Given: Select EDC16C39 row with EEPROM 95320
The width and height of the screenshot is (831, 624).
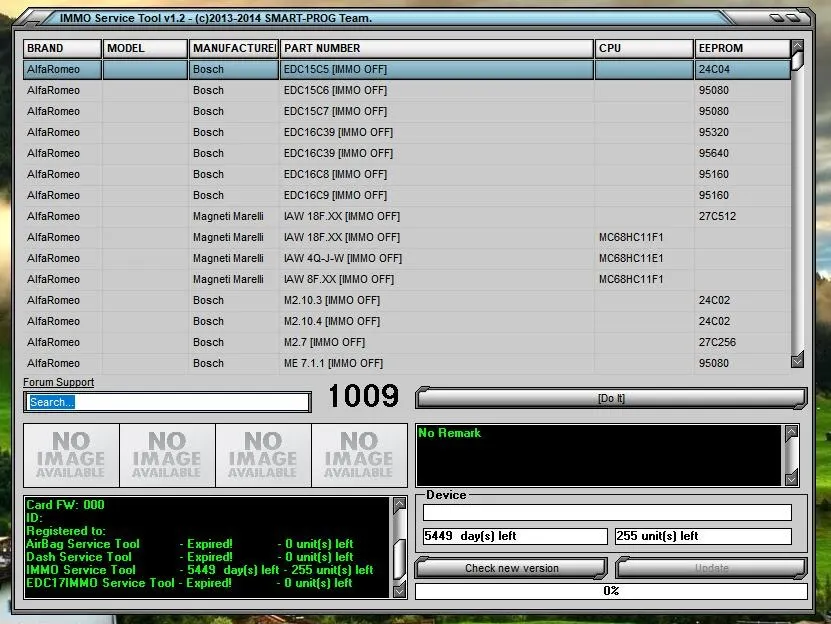Looking at the screenshot, I should (406, 132).
